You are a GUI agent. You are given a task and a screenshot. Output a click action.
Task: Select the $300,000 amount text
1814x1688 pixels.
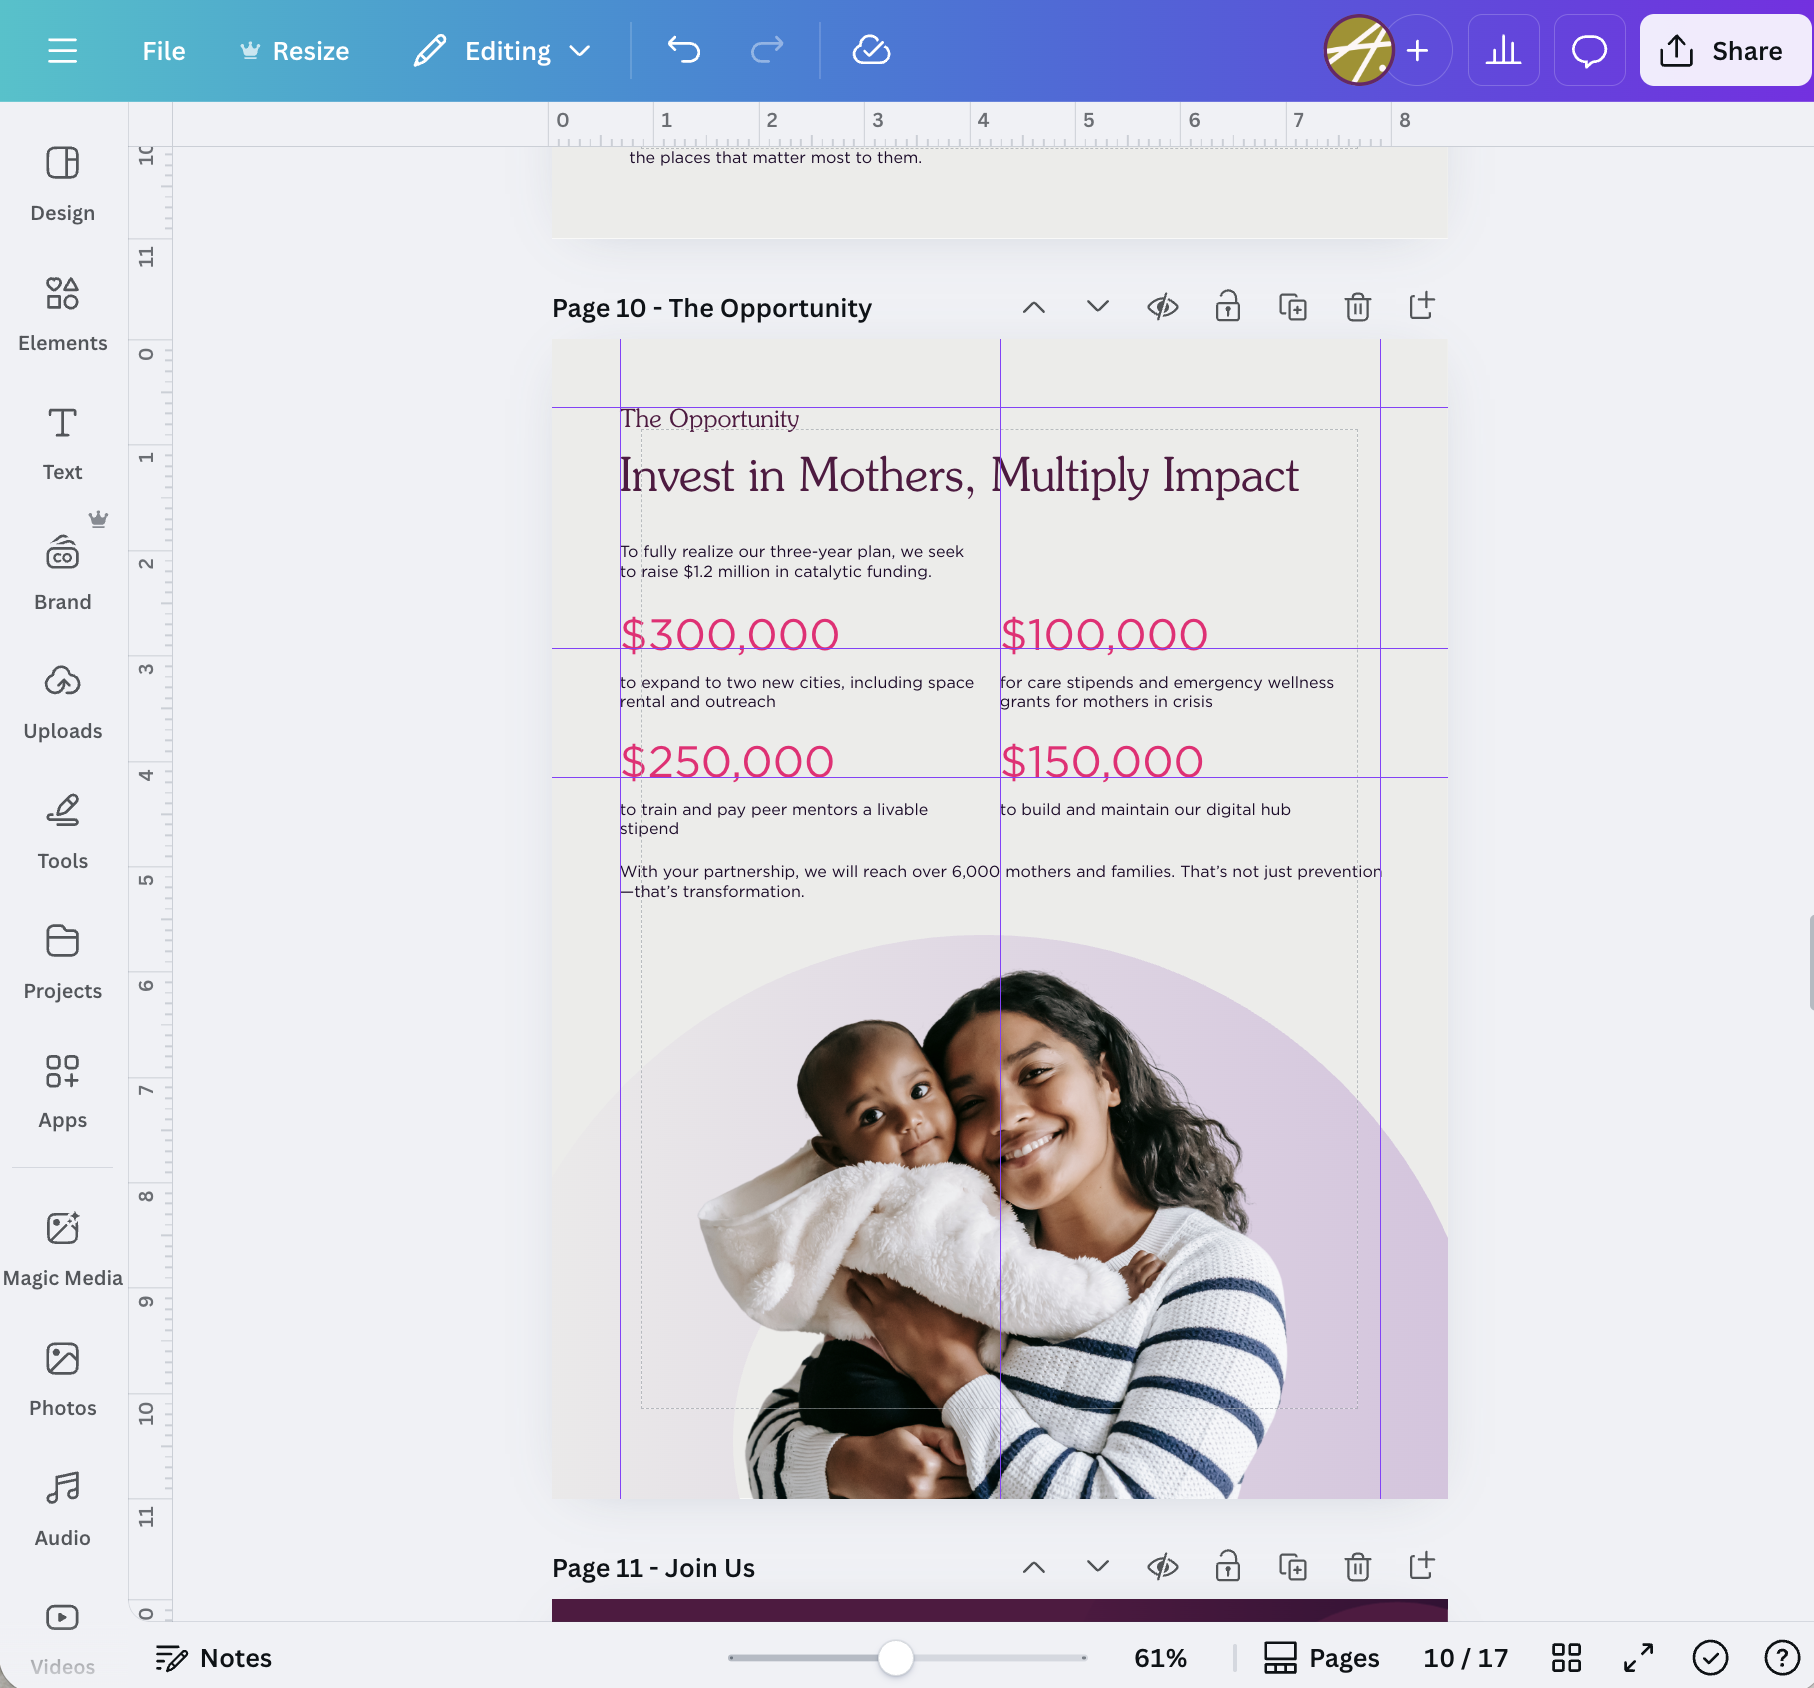[x=730, y=635]
